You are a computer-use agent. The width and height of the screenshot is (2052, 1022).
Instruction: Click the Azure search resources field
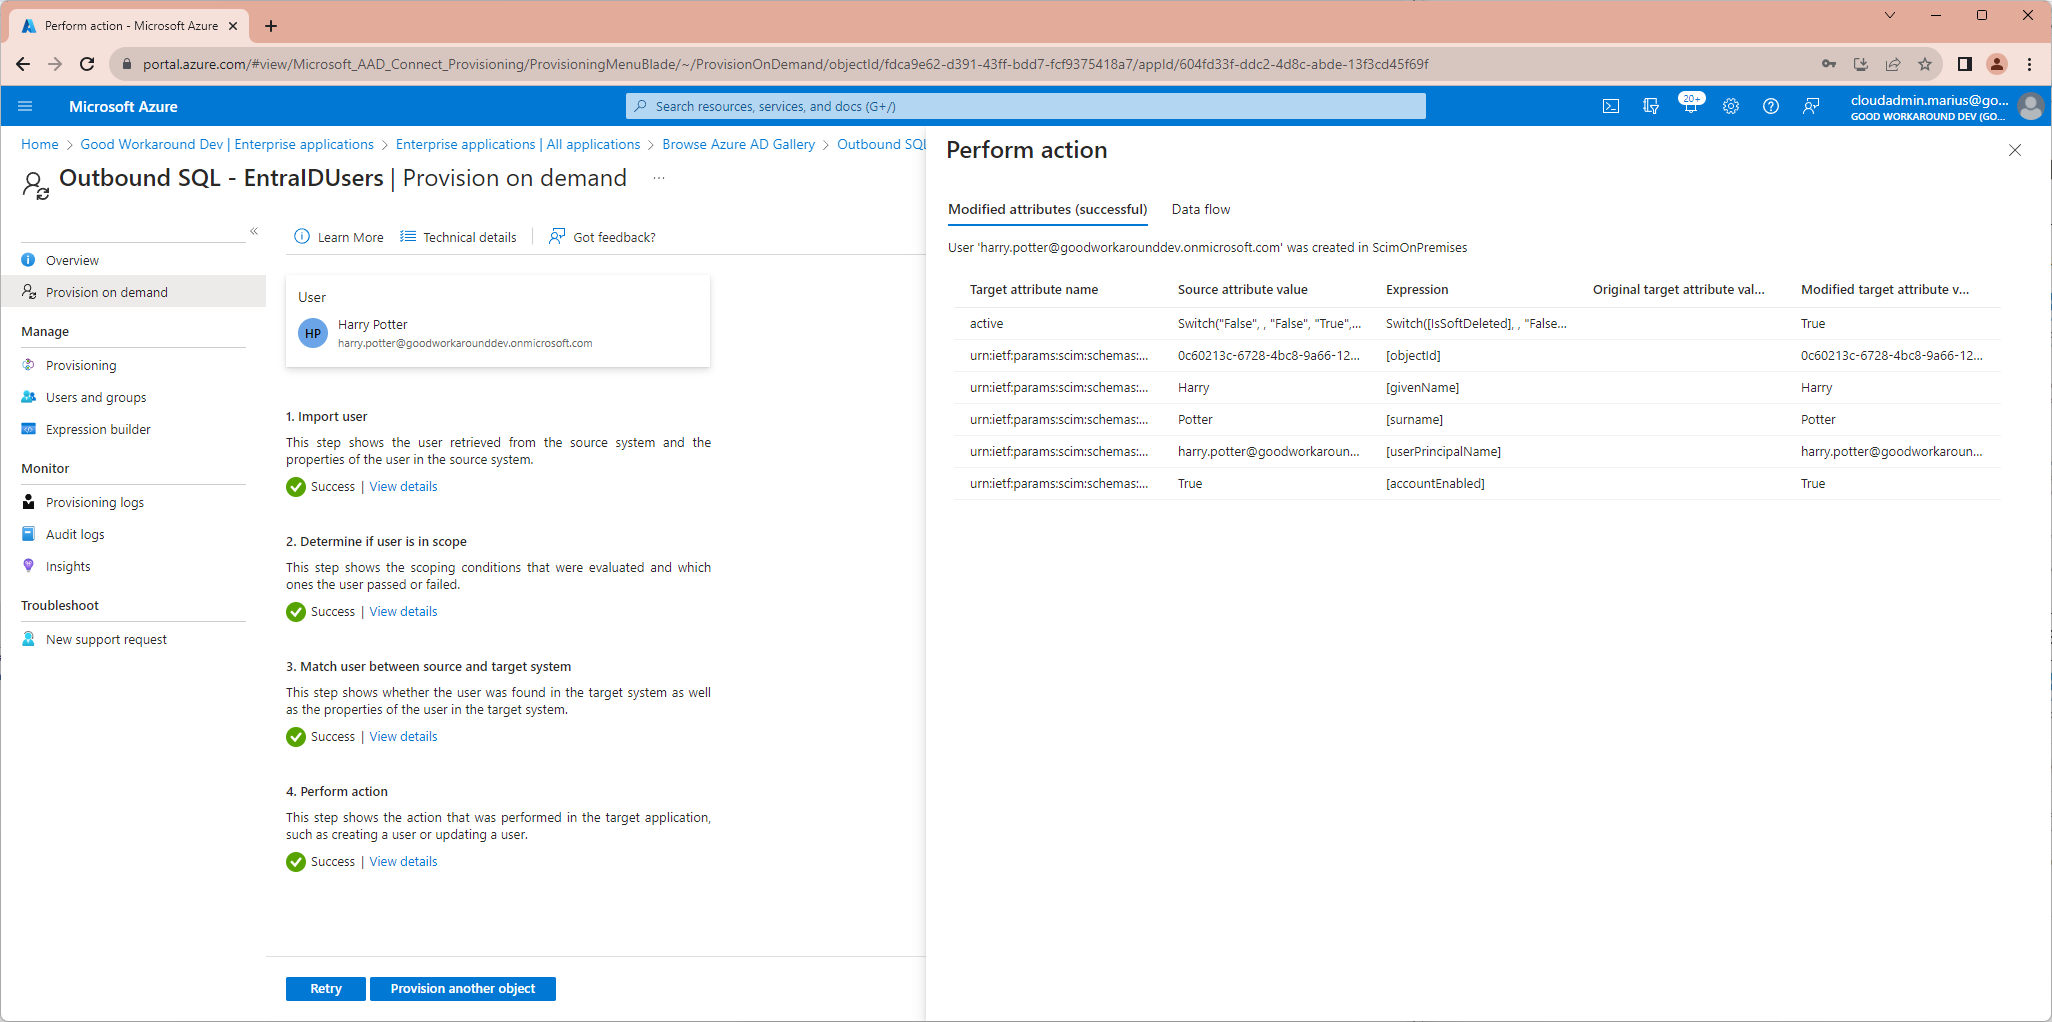[x=1025, y=106]
